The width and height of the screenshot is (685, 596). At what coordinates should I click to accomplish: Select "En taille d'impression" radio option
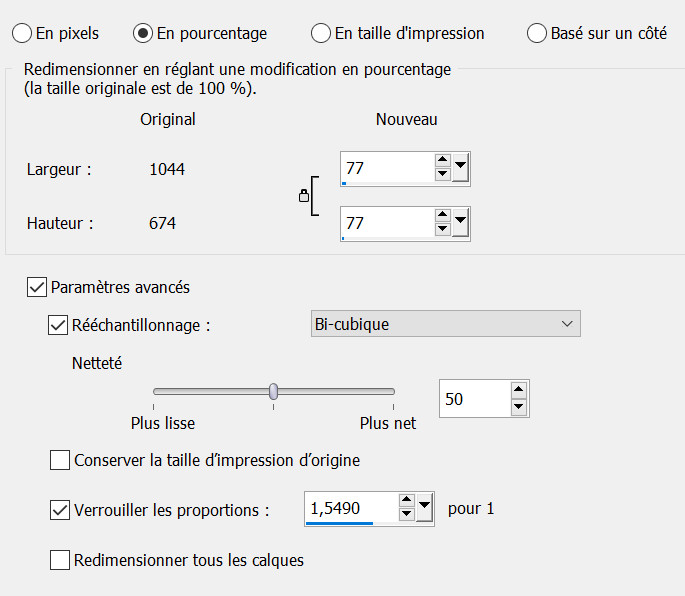321,33
